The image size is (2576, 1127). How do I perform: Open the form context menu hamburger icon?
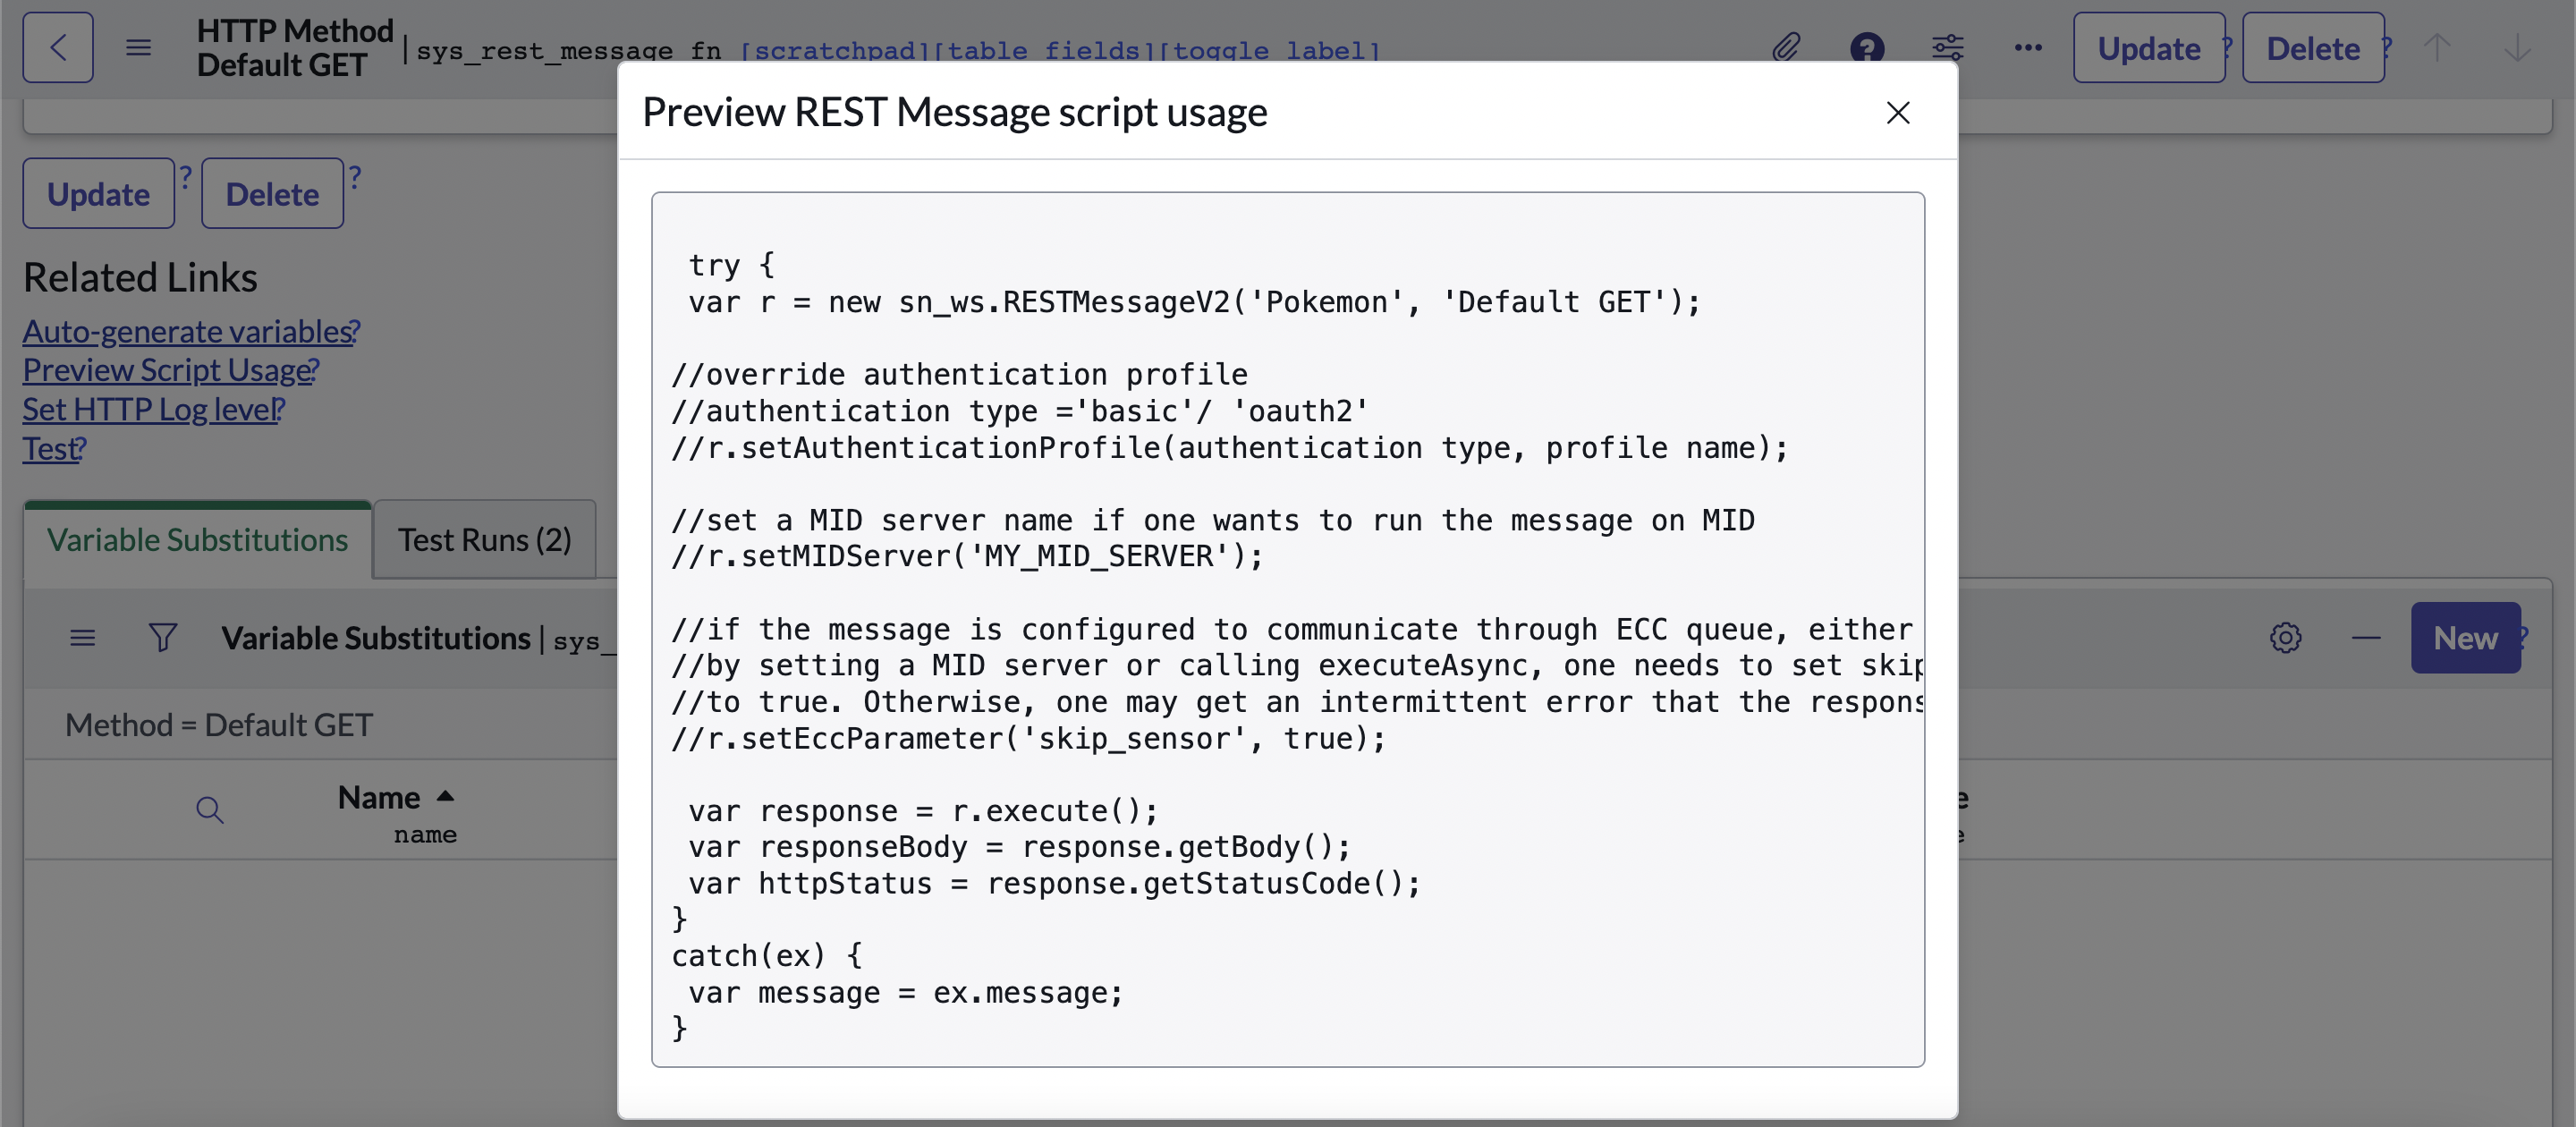[138, 47]
